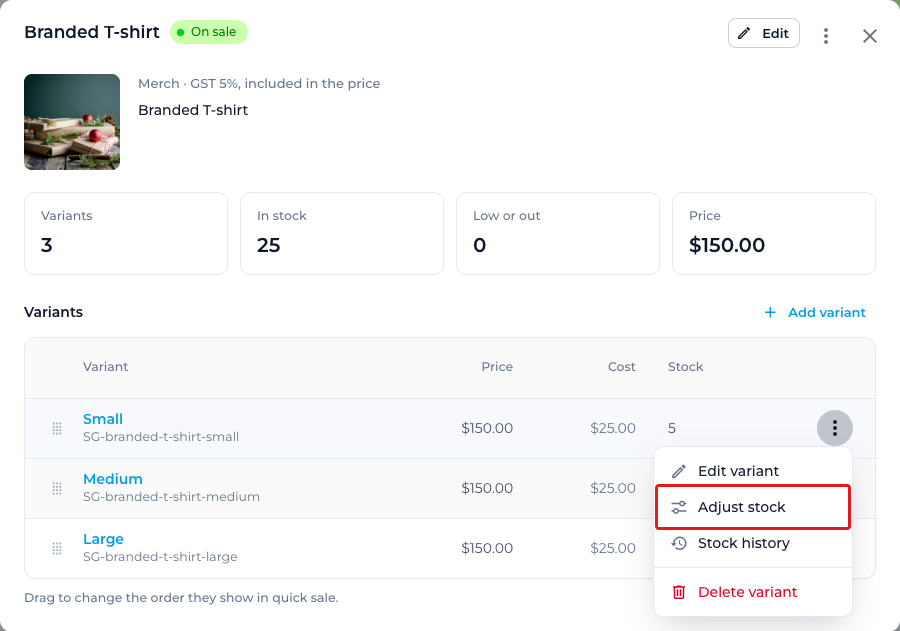Click the SG-branded-t-shirt-large SKU text
The image size is (900, 631).
(x=160, y=557)
